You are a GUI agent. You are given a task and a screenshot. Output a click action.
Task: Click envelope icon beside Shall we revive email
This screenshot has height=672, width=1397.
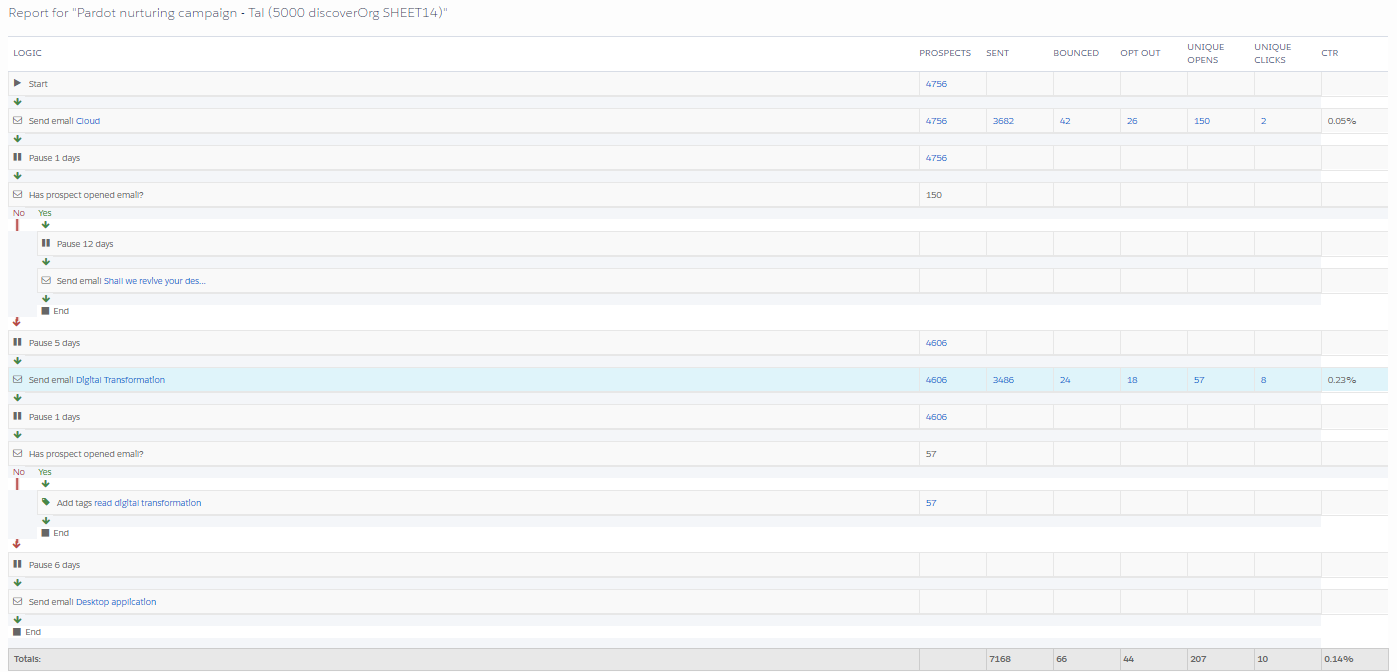46,281
